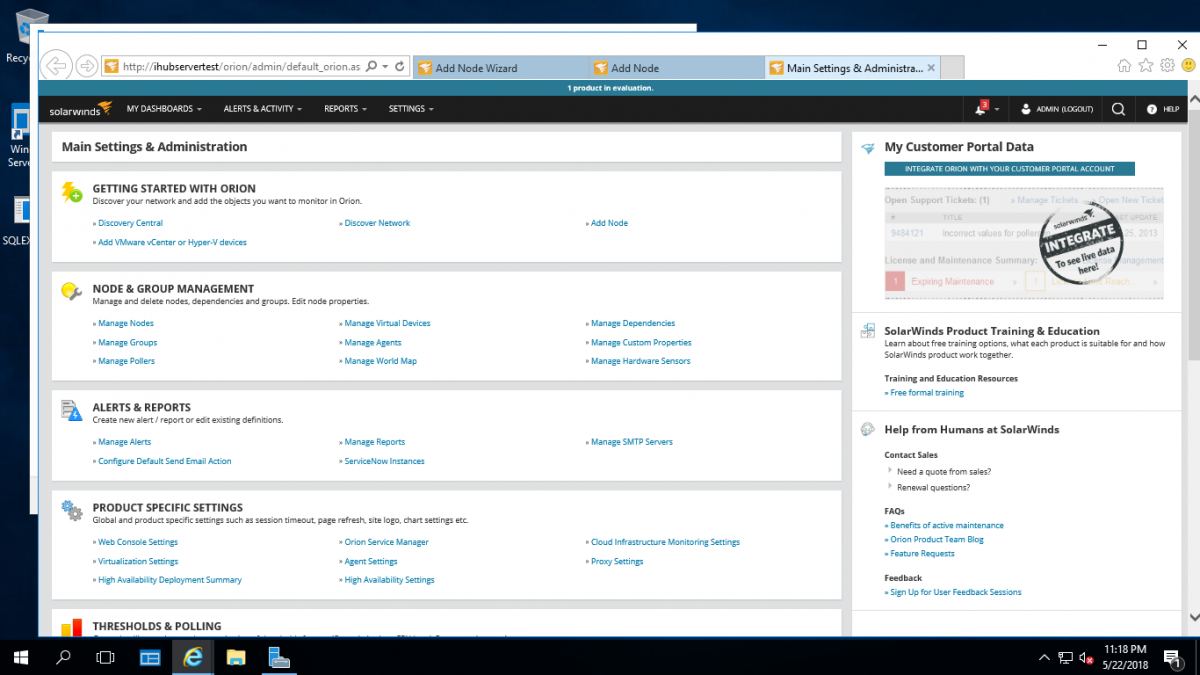Click the Alerts & Reports section icon
This screenshot has height=675, width=1200.
point(71,412)
